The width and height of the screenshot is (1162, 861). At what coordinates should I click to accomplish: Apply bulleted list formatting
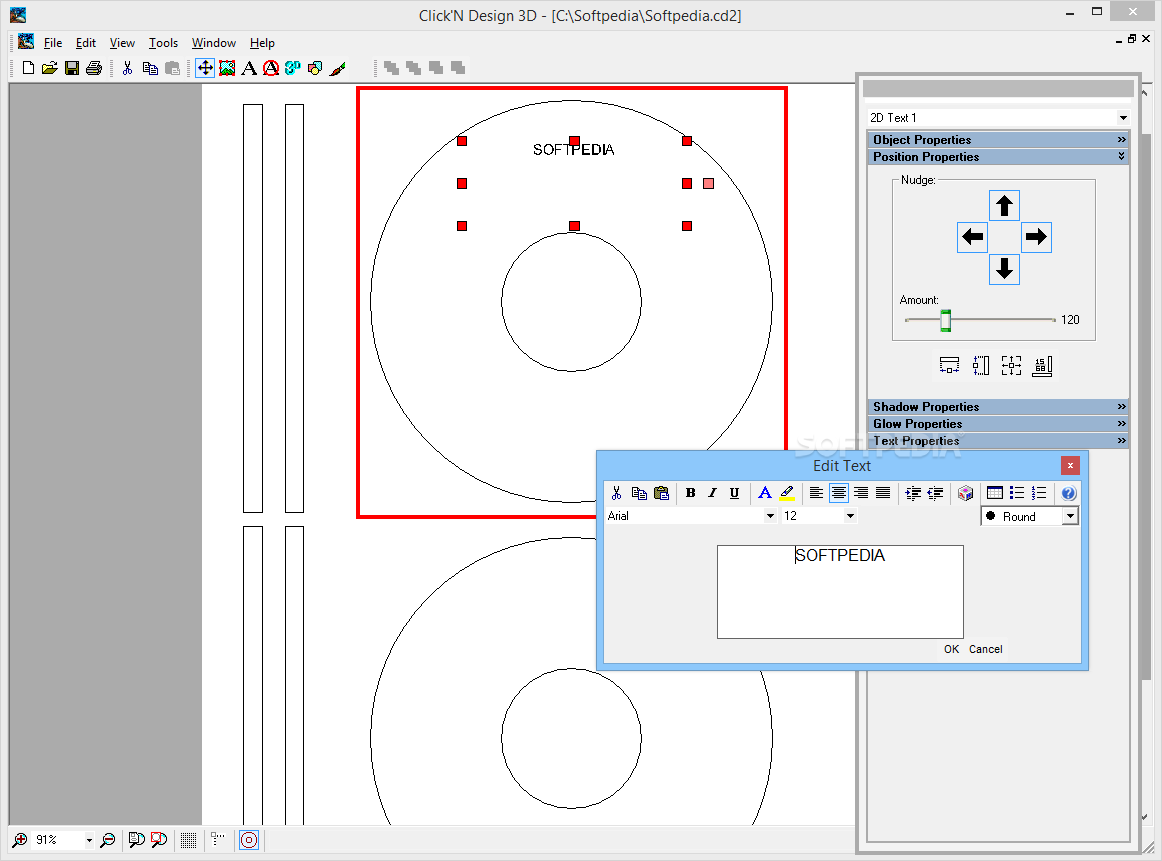[1017, 493]
